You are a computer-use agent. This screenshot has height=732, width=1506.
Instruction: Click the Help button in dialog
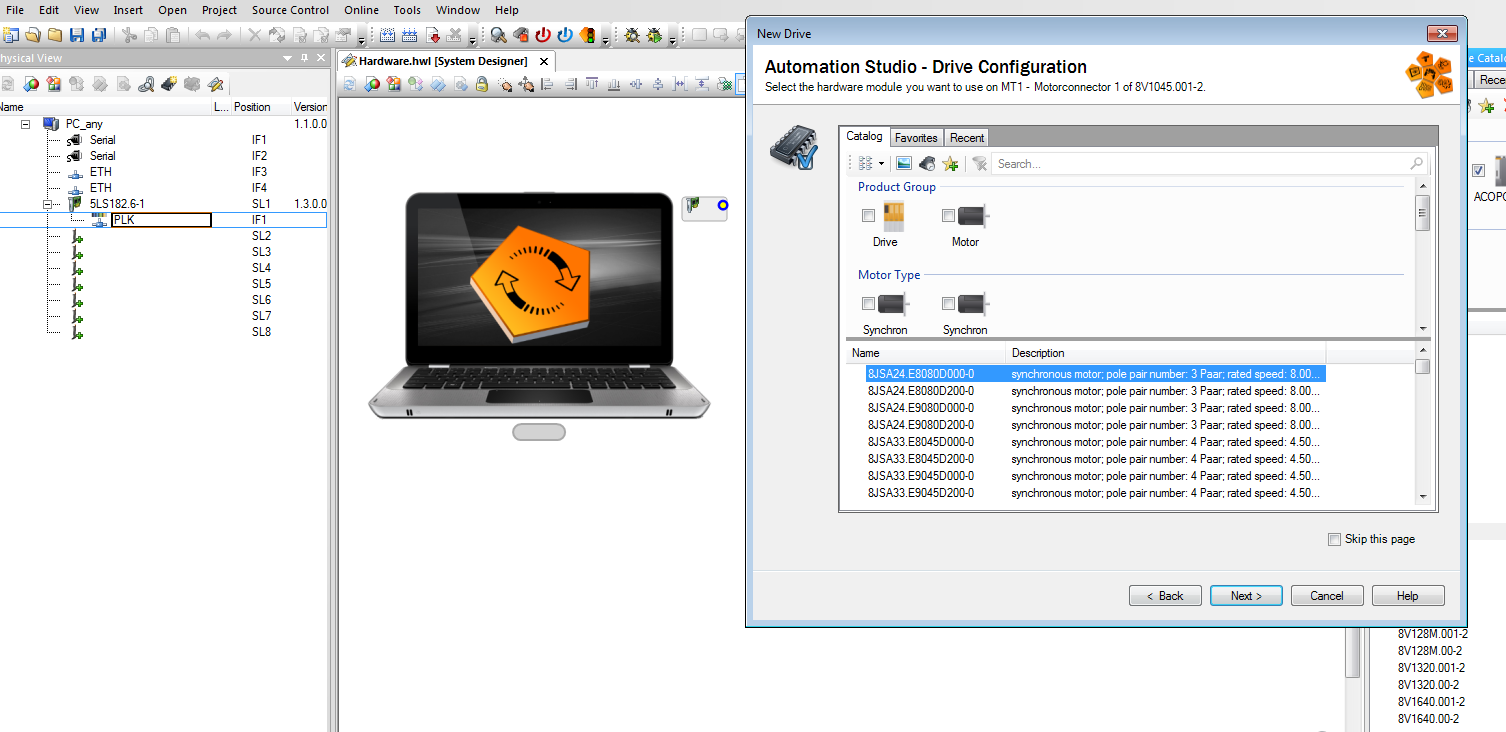[x=1408, y=595]
